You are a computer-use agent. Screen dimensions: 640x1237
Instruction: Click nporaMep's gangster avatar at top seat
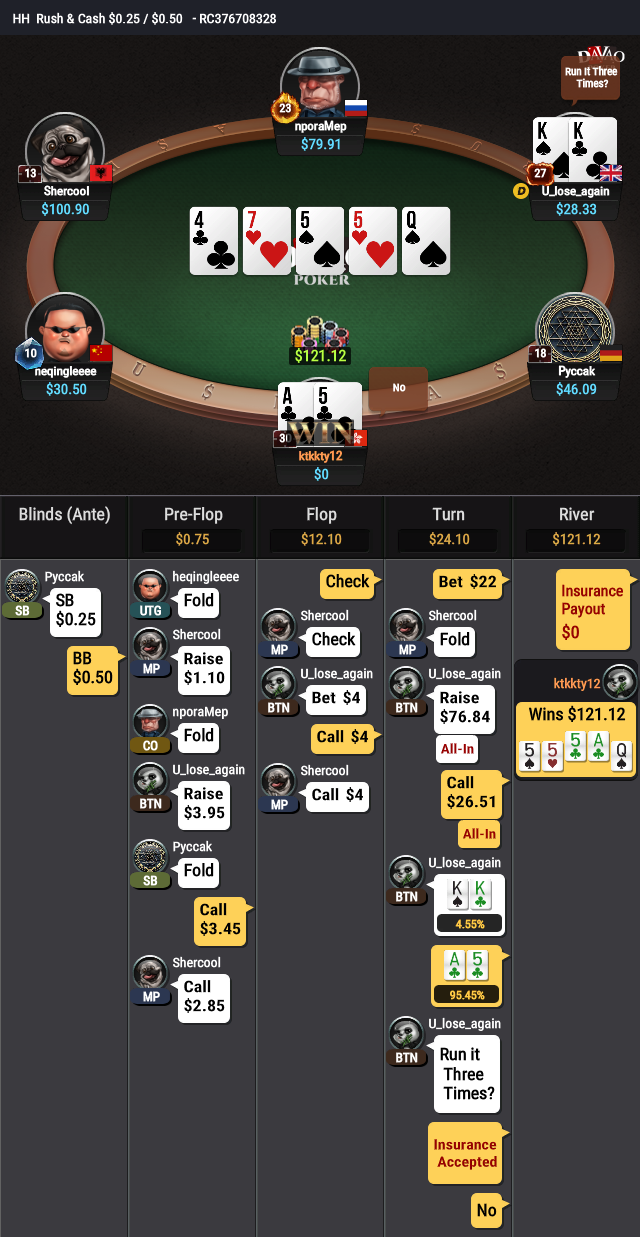320,84
